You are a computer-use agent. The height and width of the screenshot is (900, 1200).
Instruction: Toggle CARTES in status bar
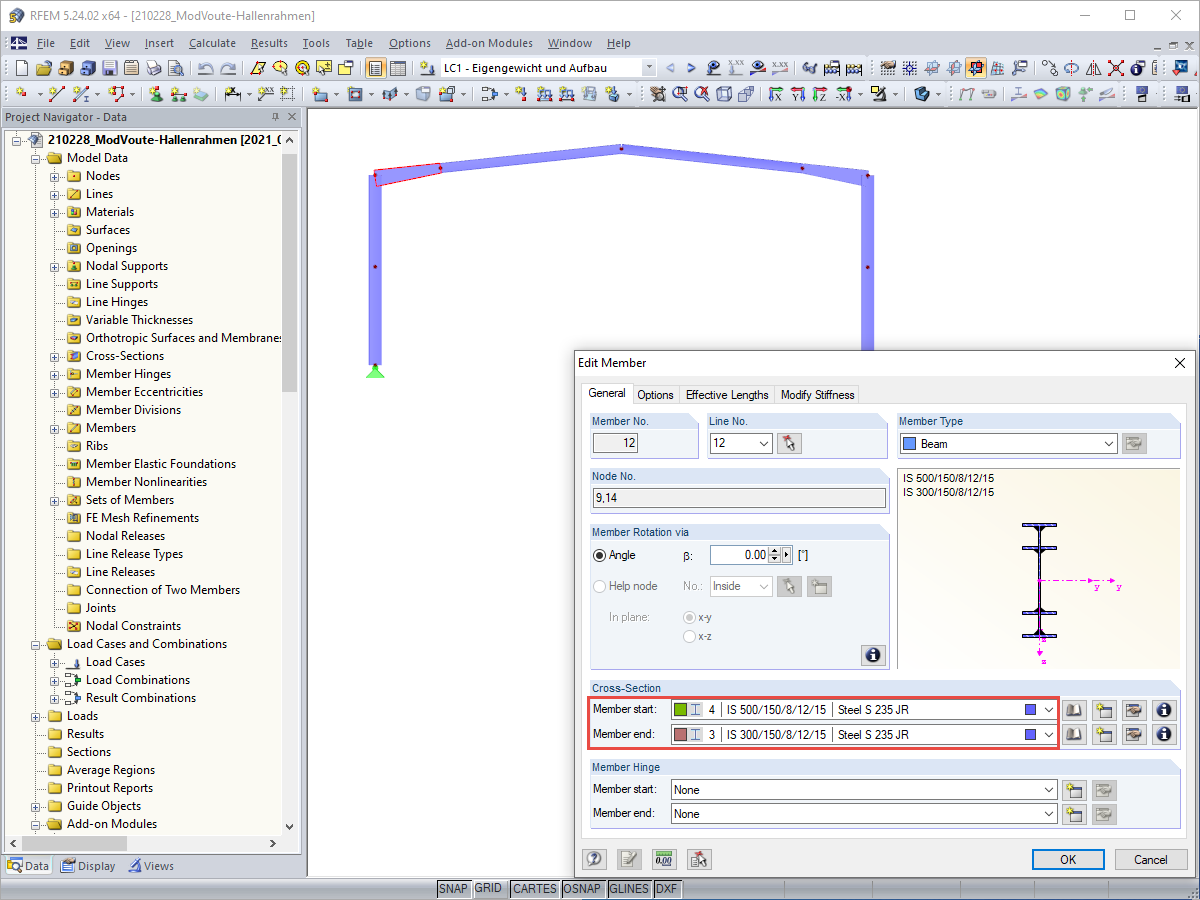tap(534, 889)
